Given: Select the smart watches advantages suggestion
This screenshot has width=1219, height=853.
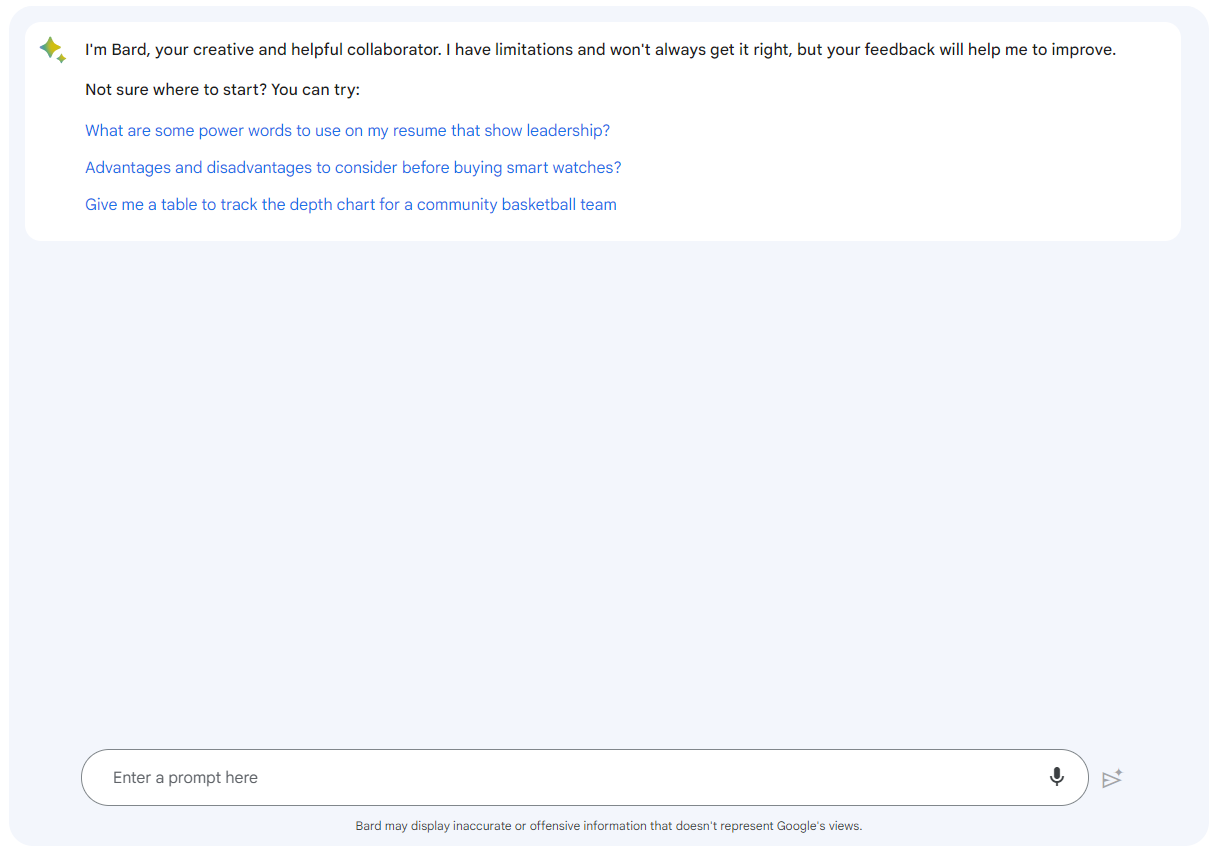Looking at the screenshot, I should click(353, 167).
